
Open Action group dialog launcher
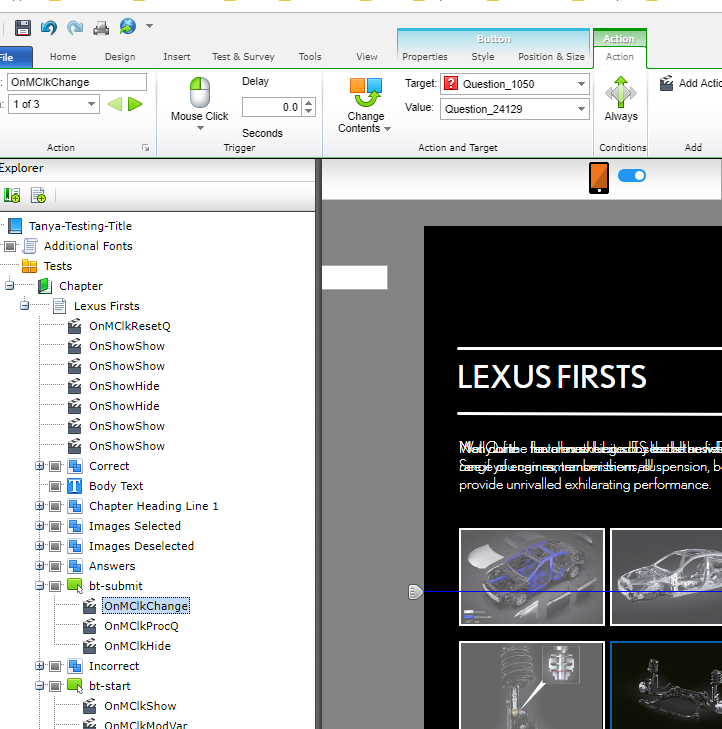click(x=146, y=148)
